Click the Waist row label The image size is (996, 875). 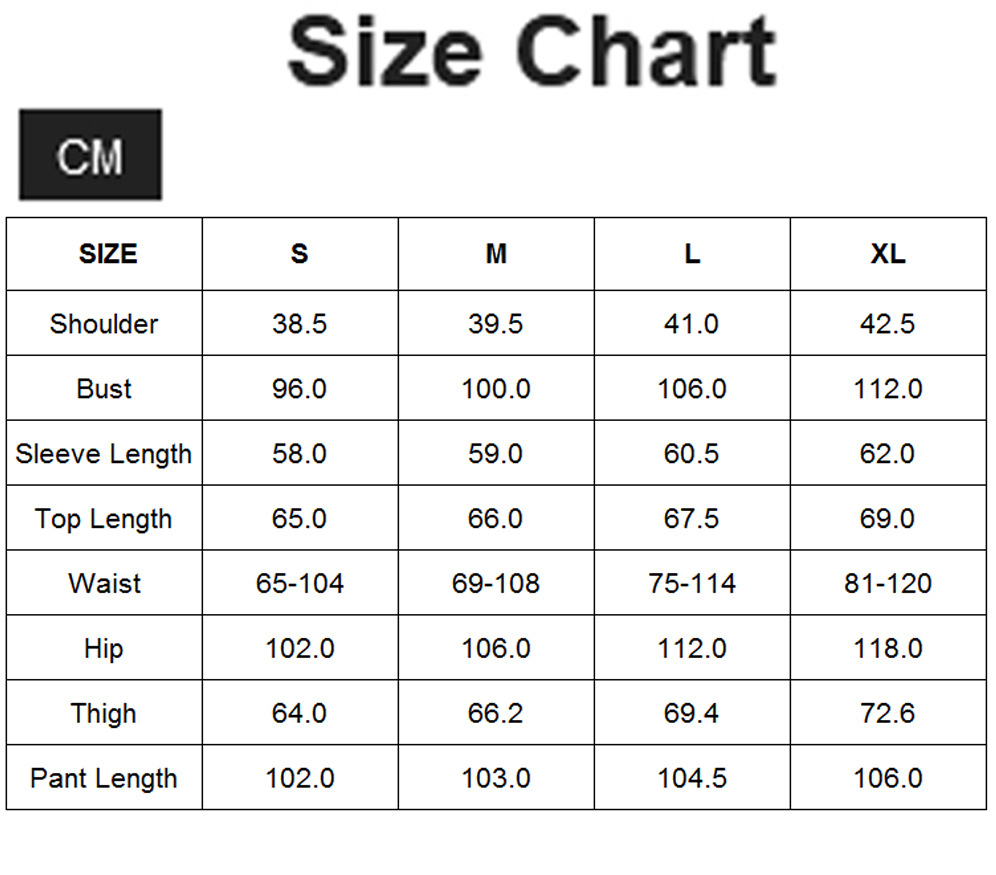point(104,584)
